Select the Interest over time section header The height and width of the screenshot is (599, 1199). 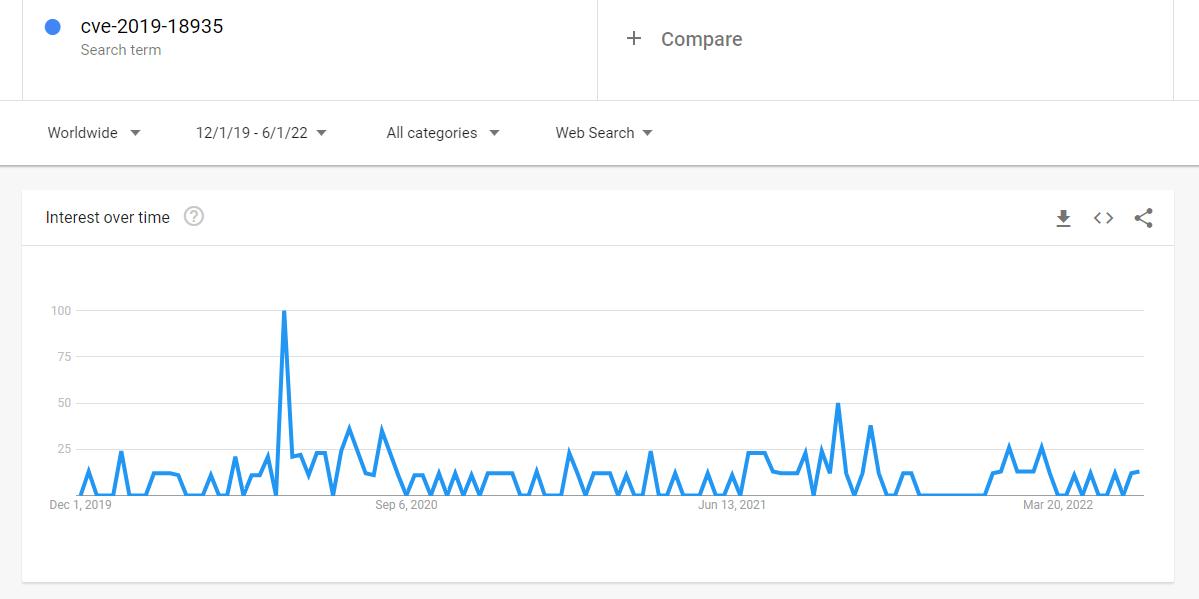click(107, 217)
